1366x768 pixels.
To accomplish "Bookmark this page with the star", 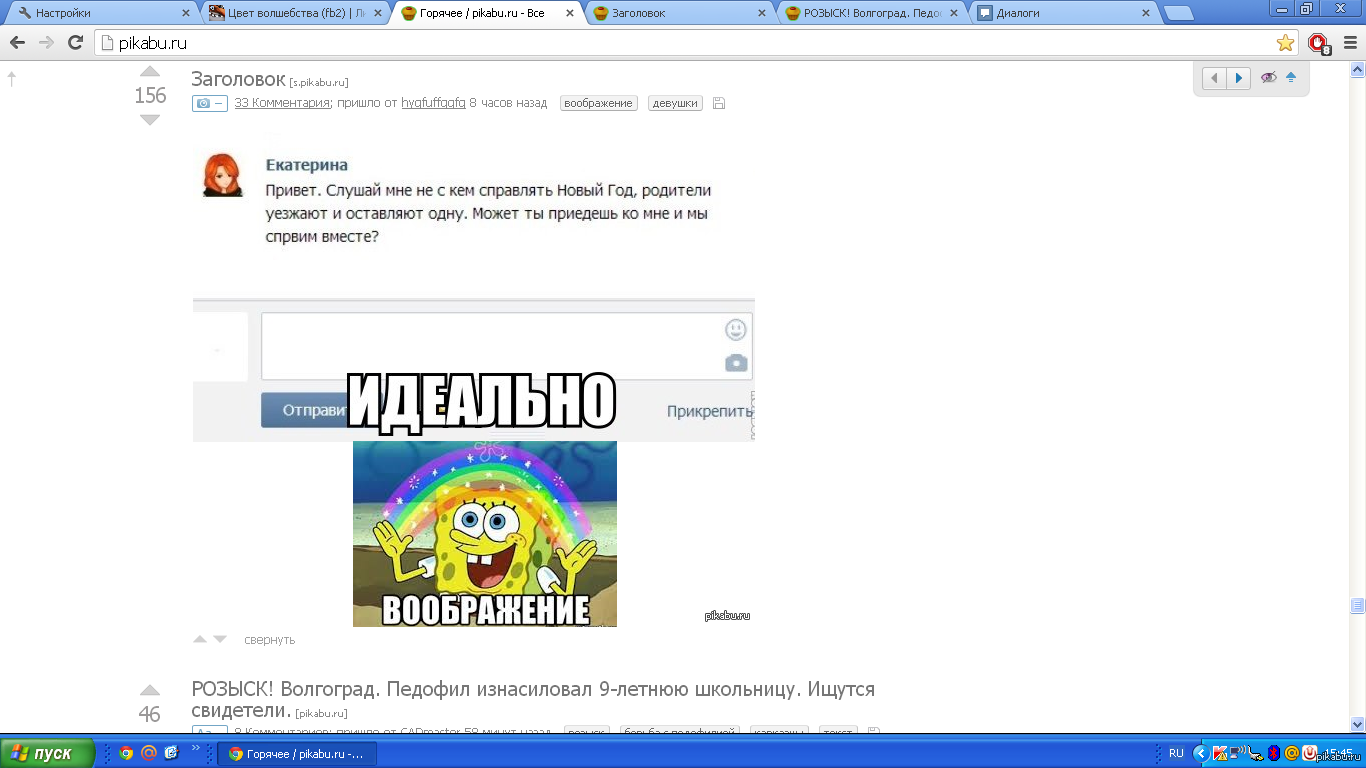I will pyautogui.click(x=1285, y=43).
